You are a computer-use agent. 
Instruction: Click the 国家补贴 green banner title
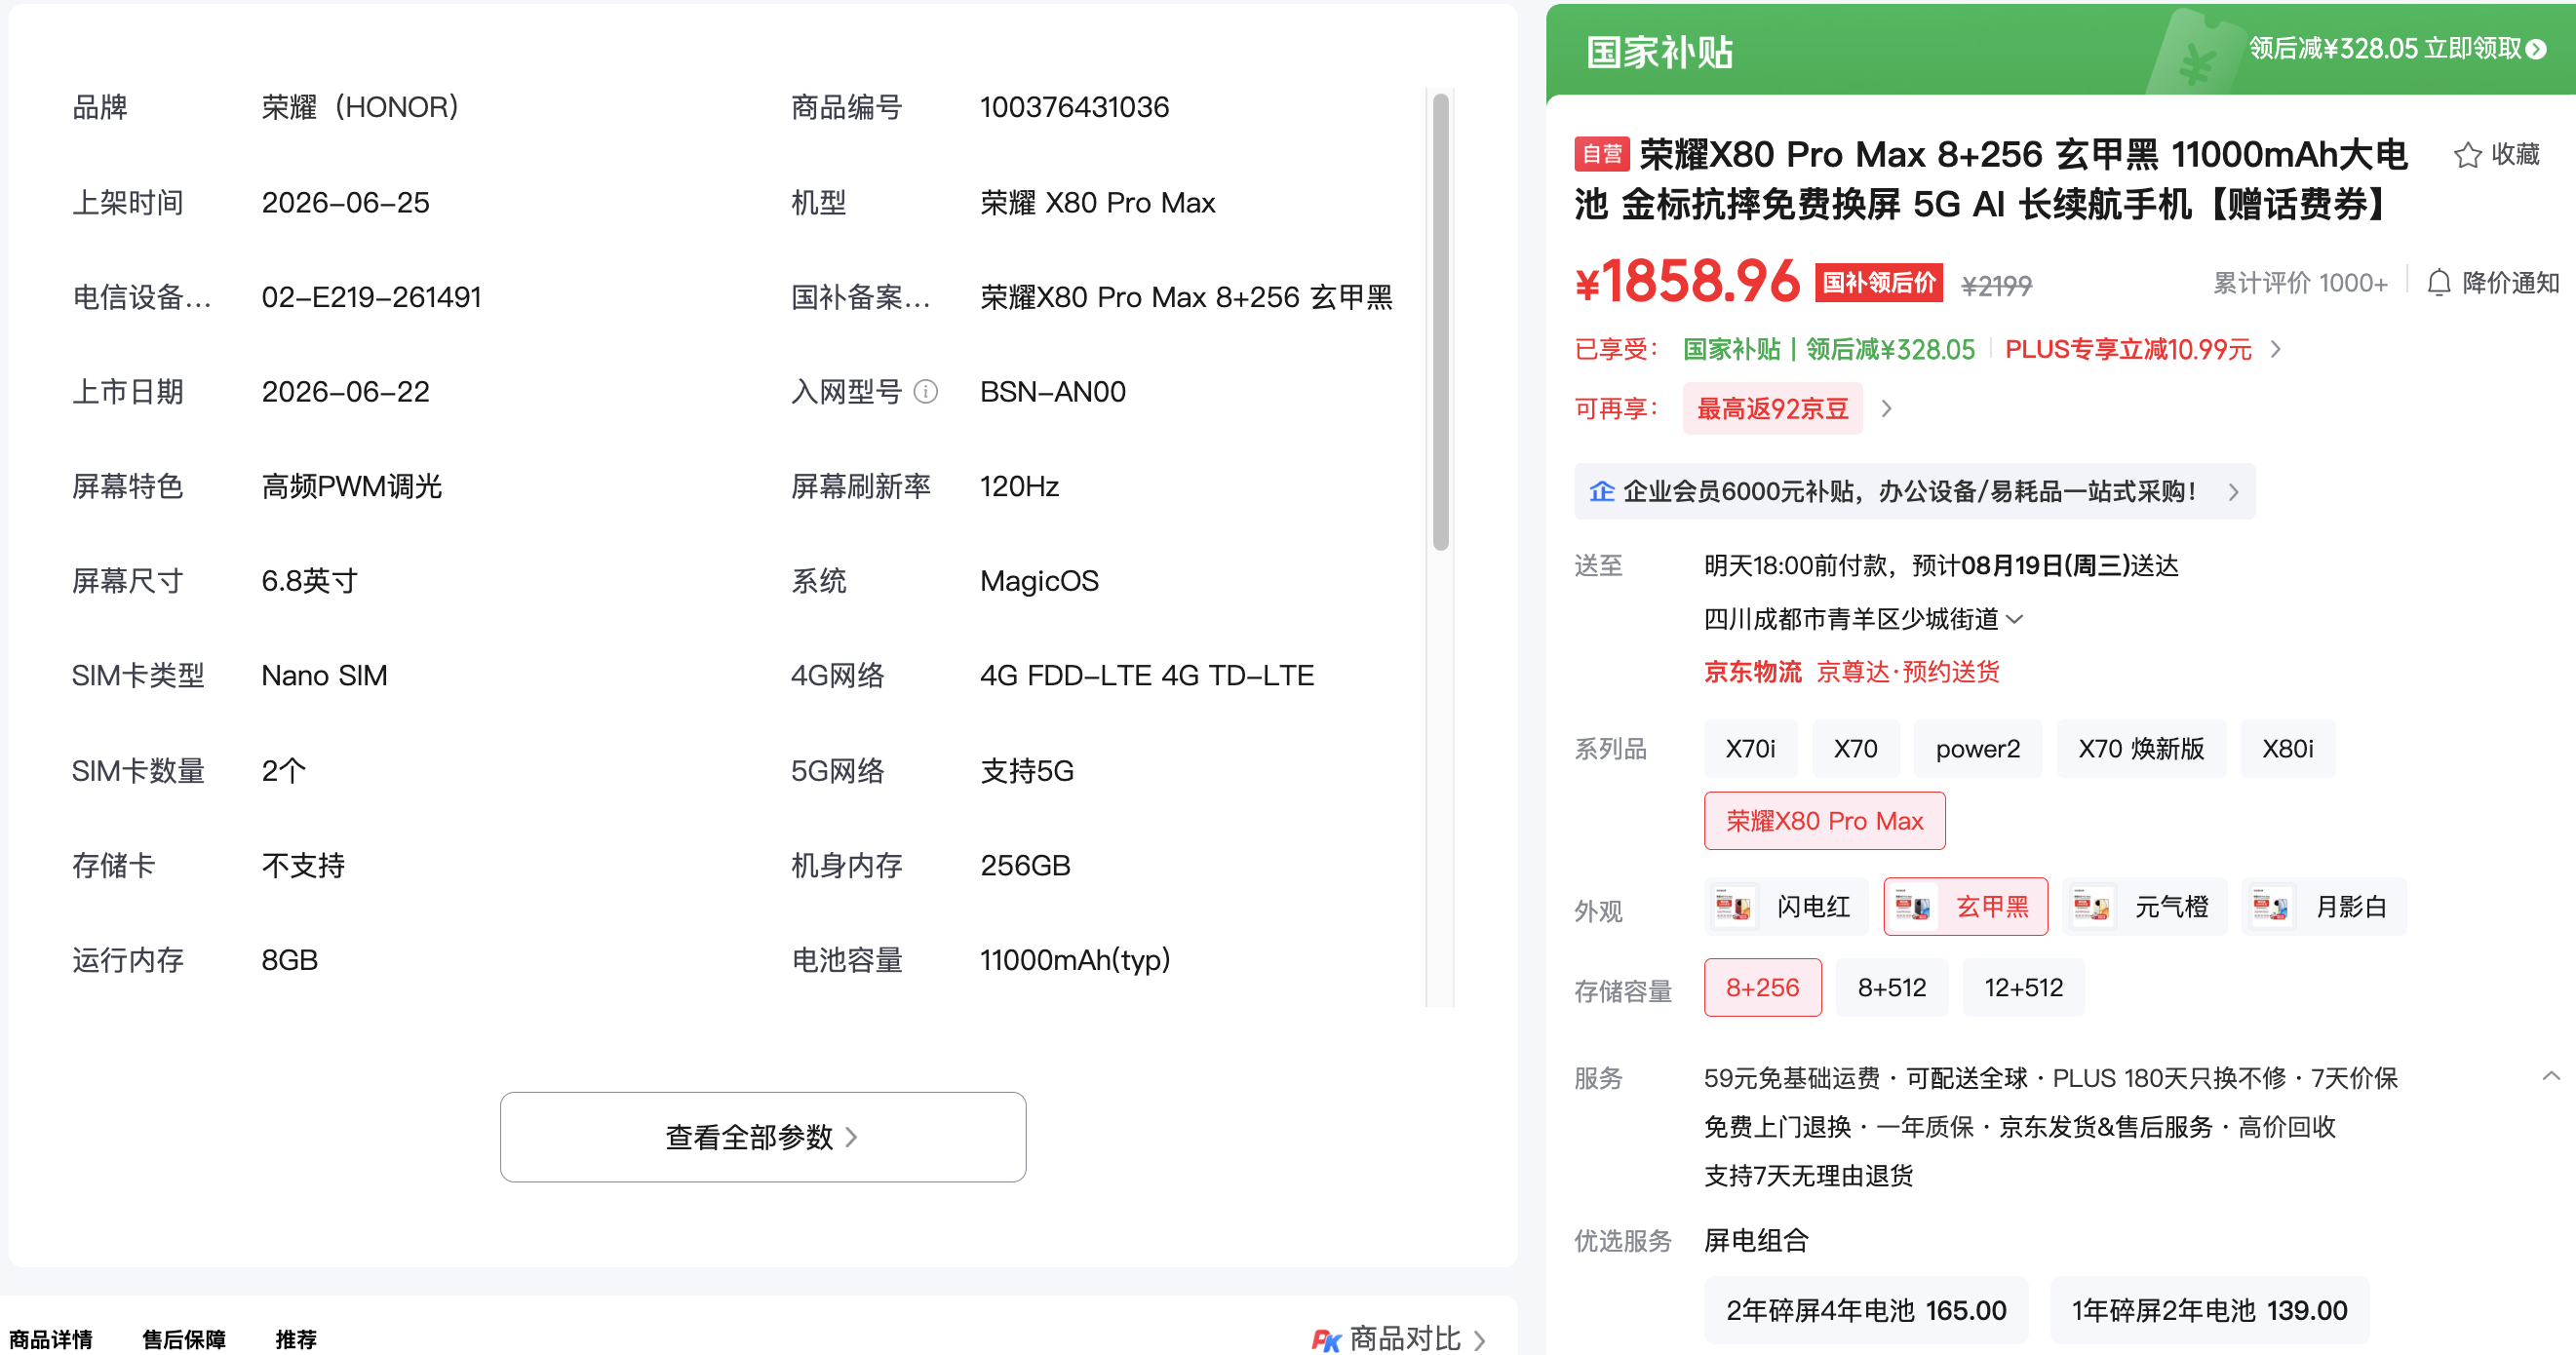tap(1660, 52)
